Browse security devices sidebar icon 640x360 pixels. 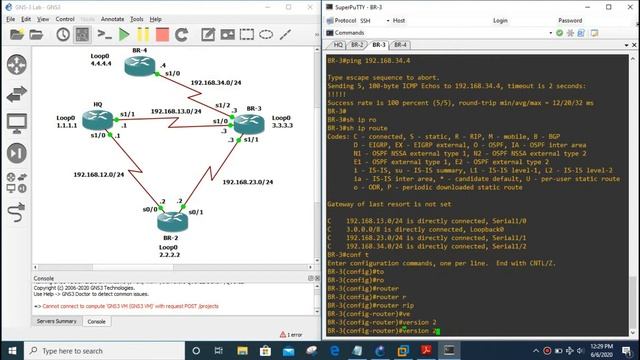(17, 153)
